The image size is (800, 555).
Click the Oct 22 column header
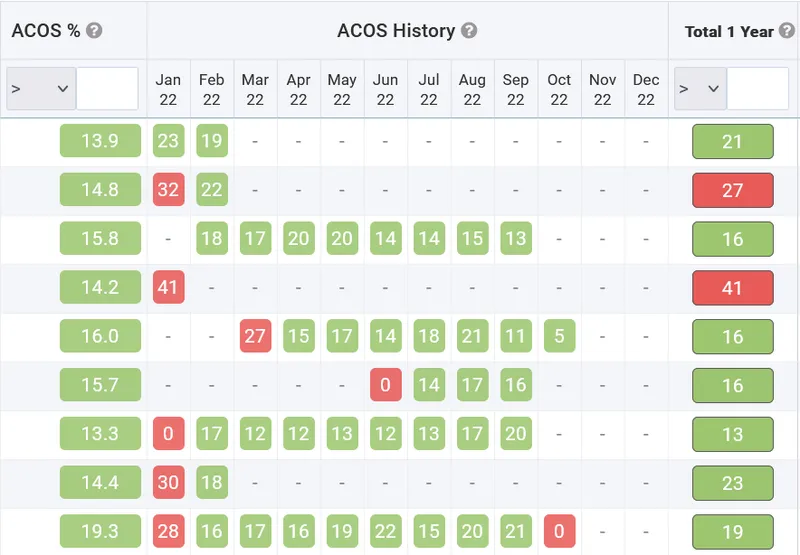click(x=559, y=89)
